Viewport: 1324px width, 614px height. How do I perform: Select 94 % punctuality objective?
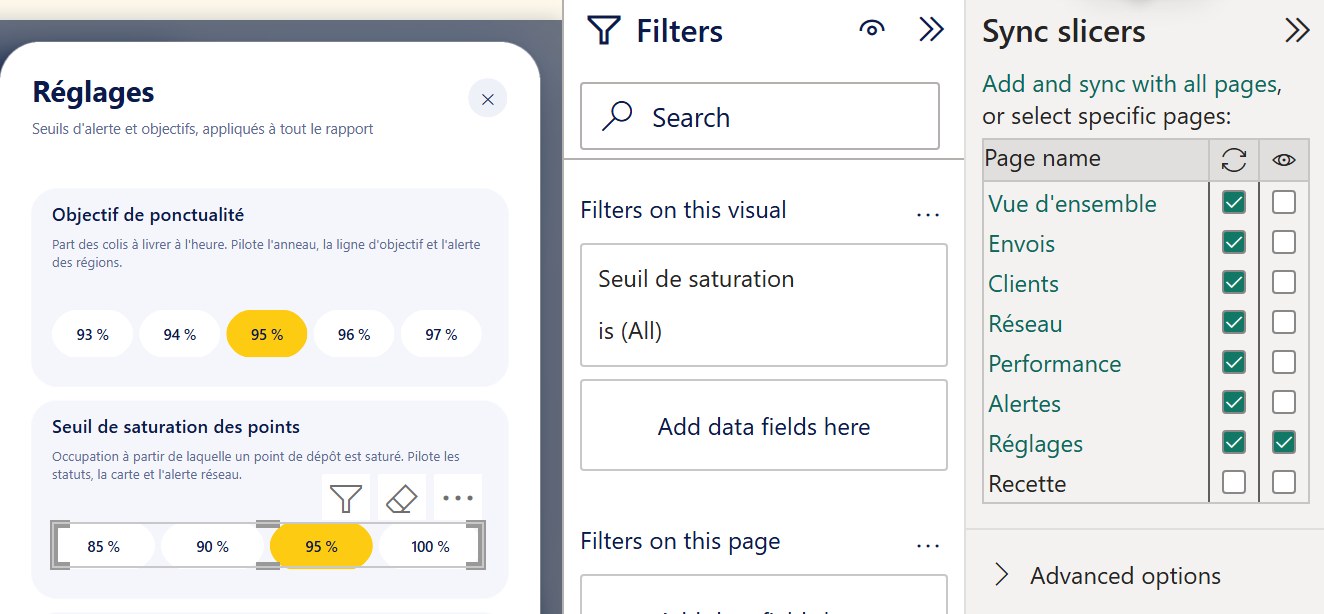coord(179,334)
